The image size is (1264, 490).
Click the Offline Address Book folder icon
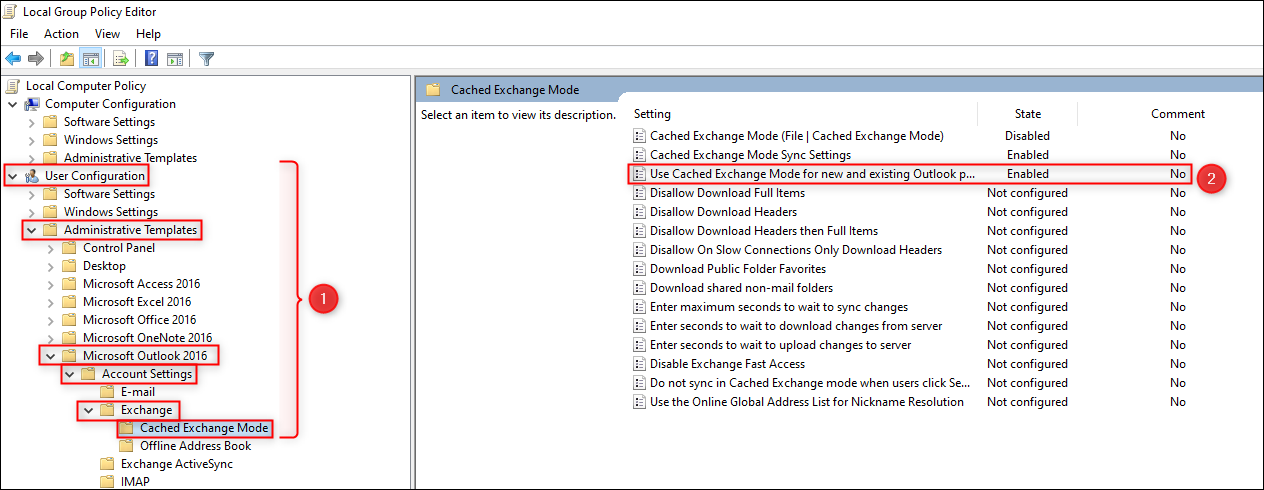click(126, 446)
